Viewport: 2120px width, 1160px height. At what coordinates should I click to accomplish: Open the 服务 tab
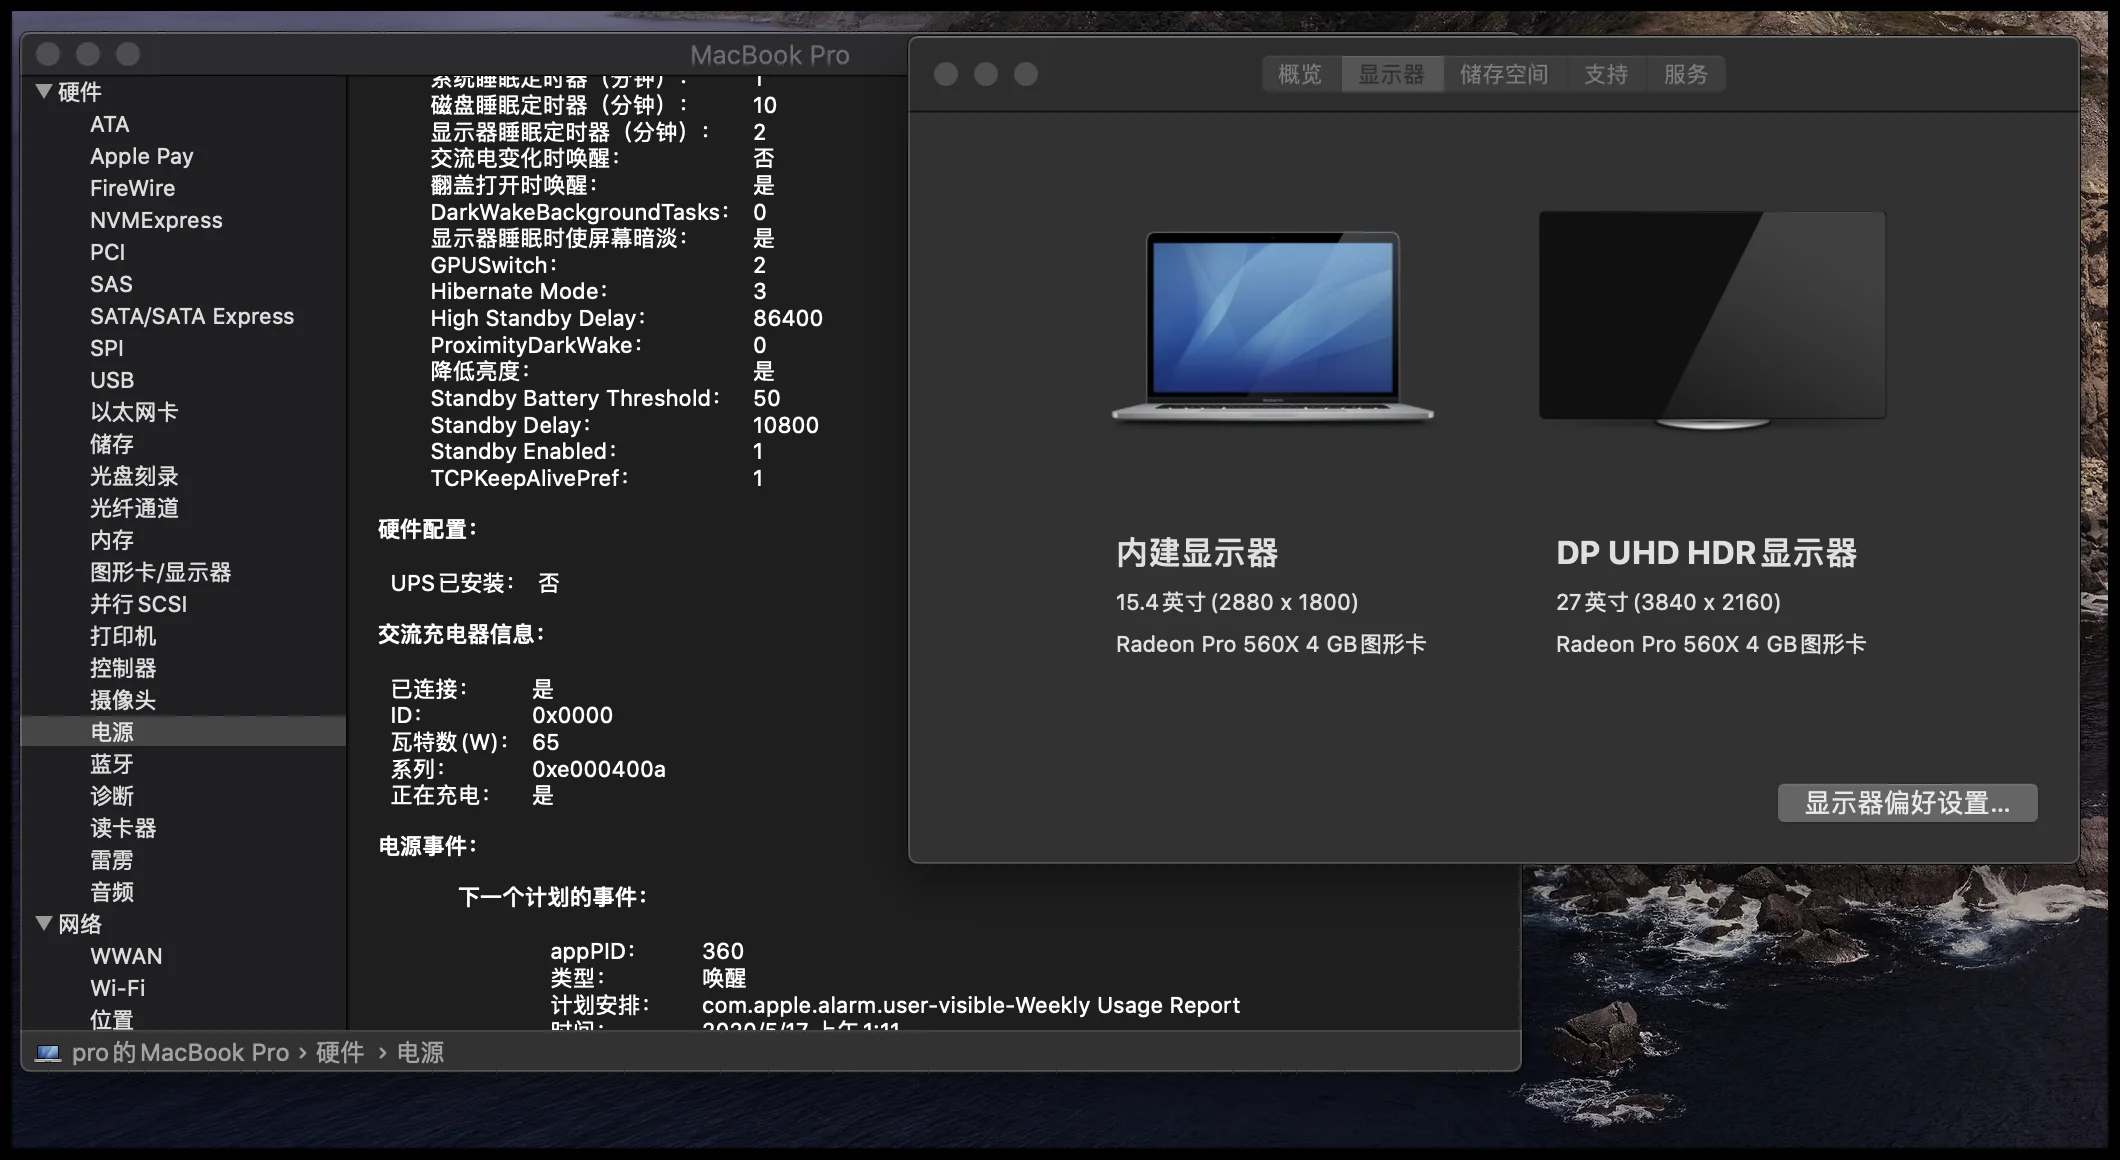click(x=1686, y=73)
